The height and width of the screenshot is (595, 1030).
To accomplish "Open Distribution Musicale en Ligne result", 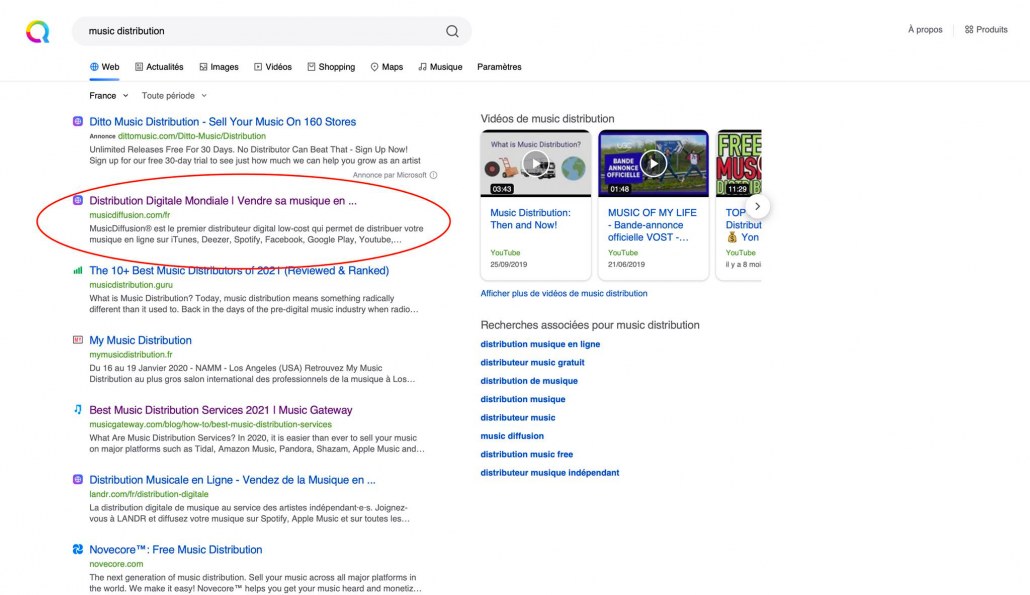I will coord(233,480).
